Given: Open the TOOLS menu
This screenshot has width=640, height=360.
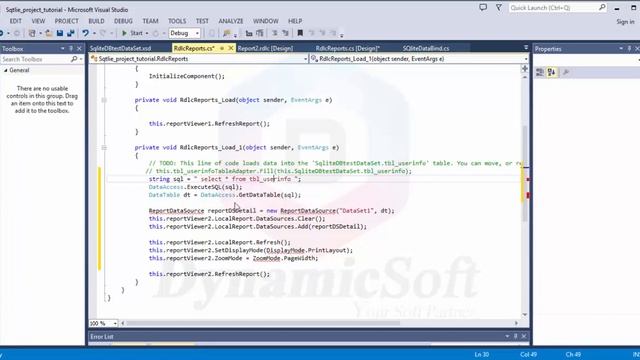Looking at the screenshot, I should pos(177,21).
